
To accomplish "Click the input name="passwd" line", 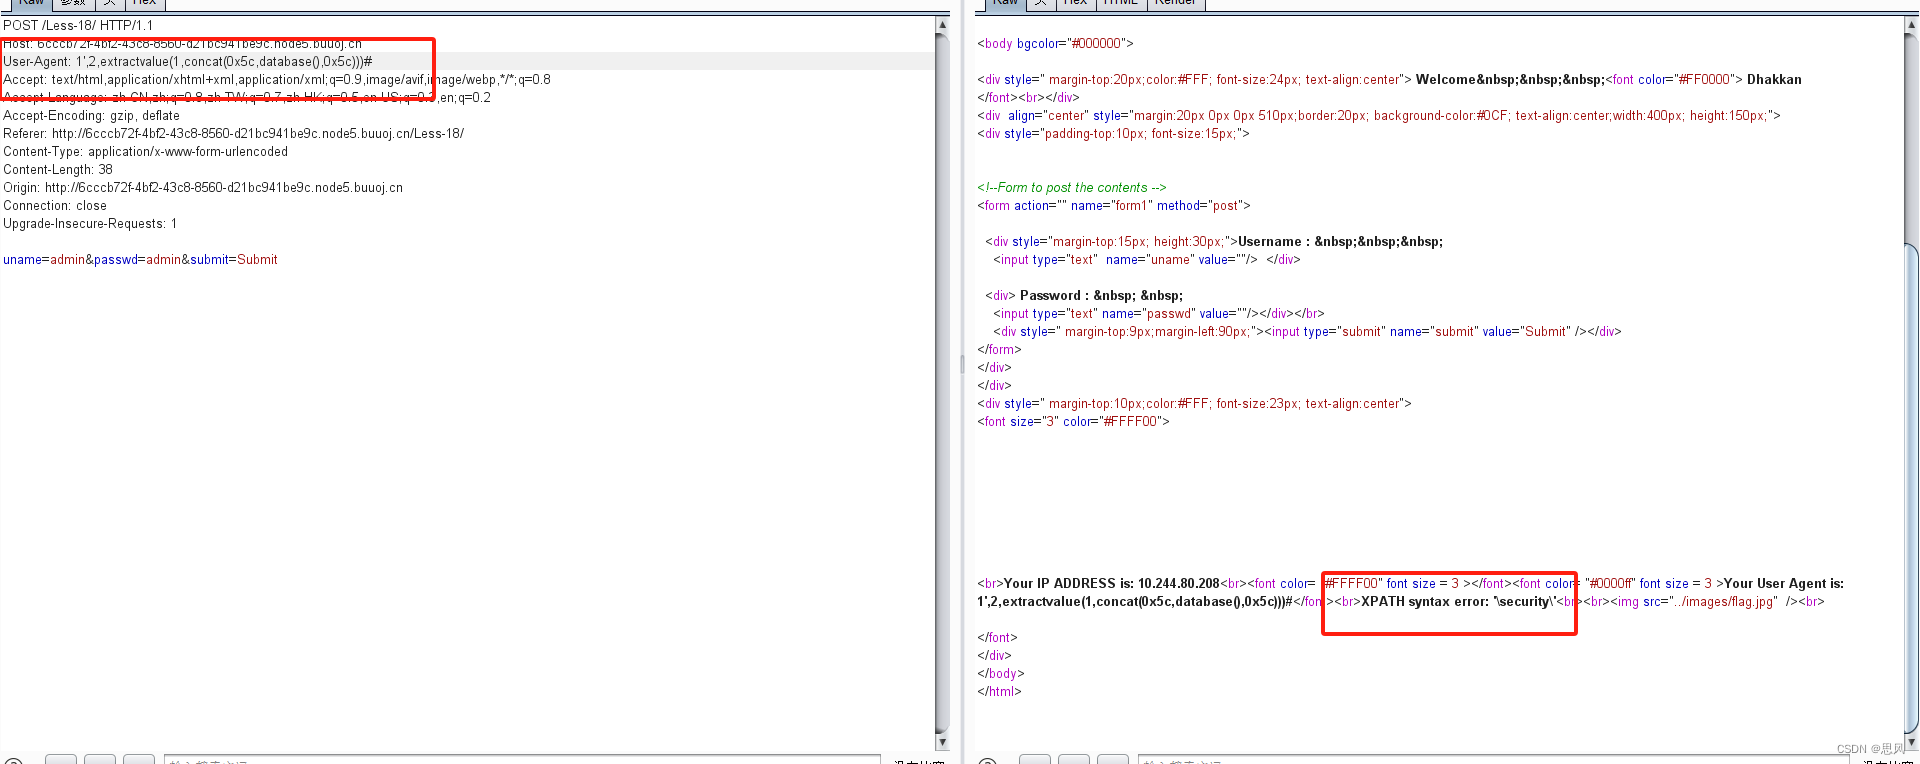I will point(1158,313).
